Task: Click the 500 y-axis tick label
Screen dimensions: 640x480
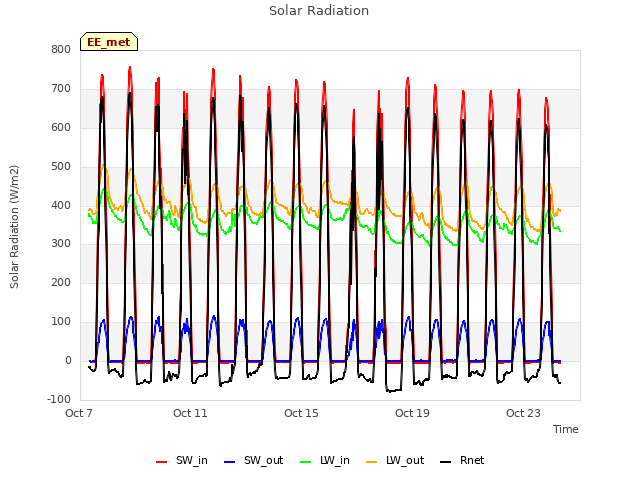Action: 61,166
